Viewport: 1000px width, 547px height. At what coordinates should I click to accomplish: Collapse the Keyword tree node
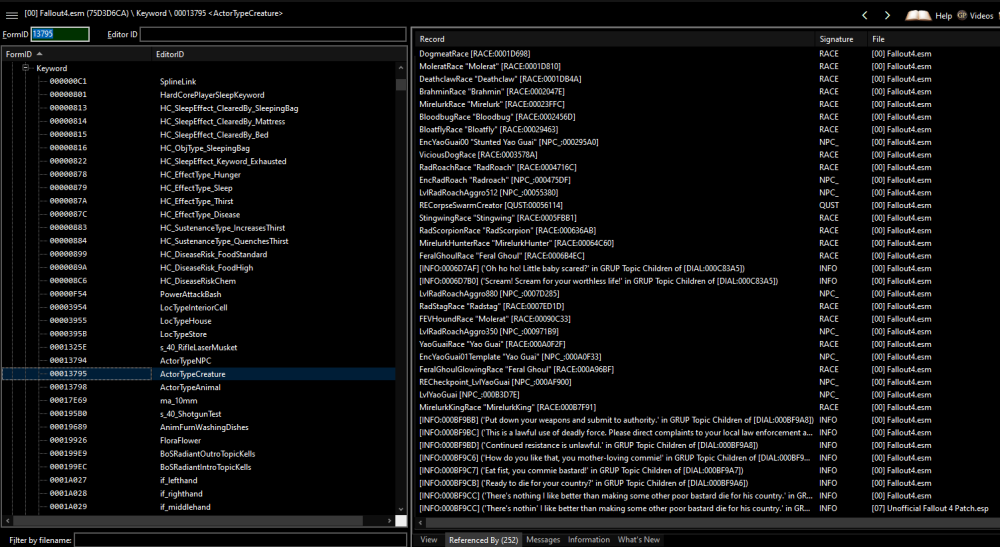(26, 68)
